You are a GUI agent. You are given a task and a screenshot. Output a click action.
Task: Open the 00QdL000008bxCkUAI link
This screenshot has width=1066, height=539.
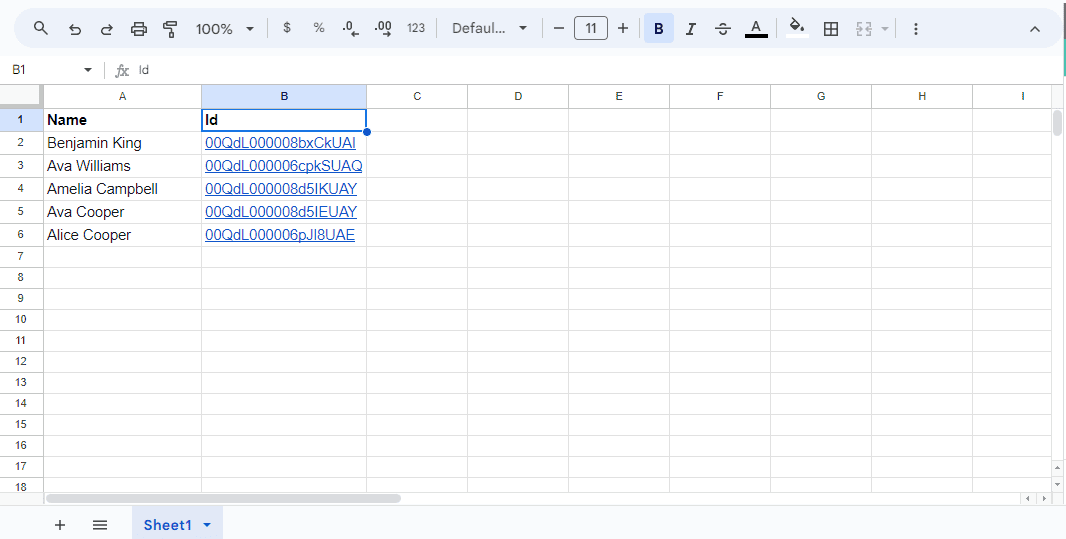tap(280, 143)
